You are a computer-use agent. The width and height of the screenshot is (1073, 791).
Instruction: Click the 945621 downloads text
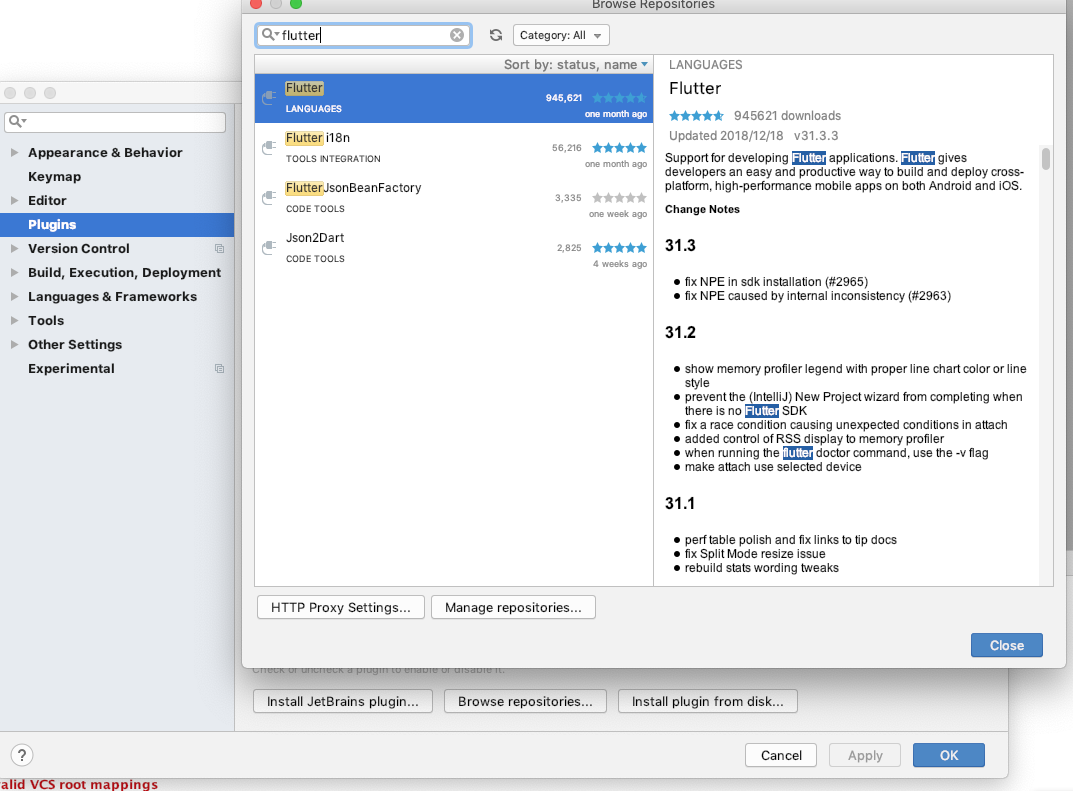pyautogui.click(x=787, y=116)
